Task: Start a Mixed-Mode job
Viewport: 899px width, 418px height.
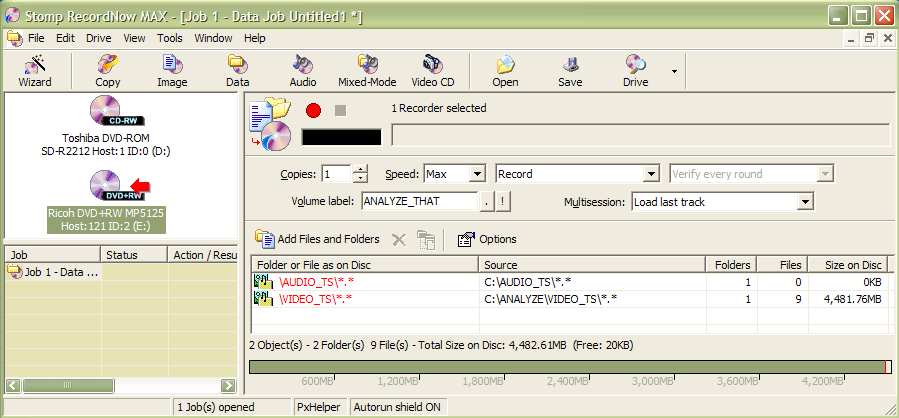Action: coord(367,71)
